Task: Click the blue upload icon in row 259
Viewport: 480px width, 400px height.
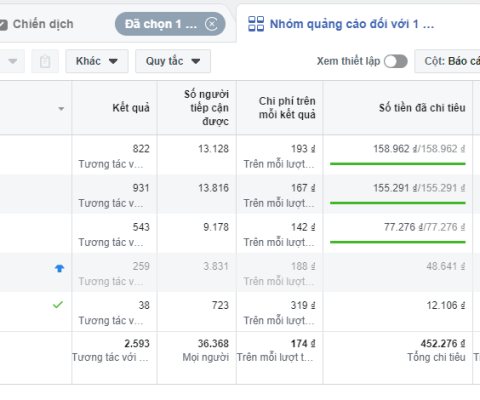Action: click(x=60, y=268)
